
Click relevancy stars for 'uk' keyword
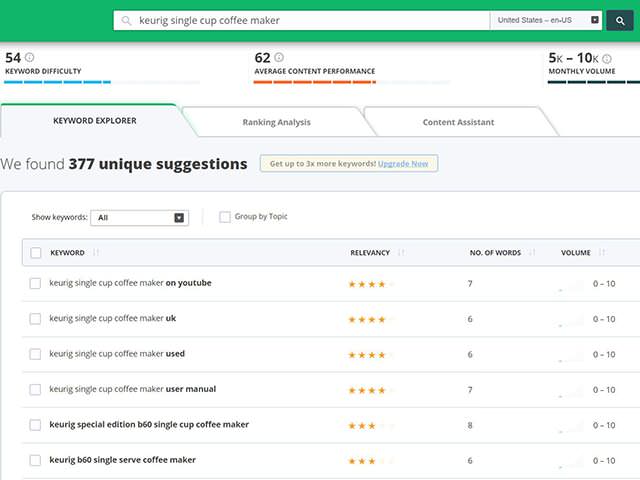click(371, 320)
